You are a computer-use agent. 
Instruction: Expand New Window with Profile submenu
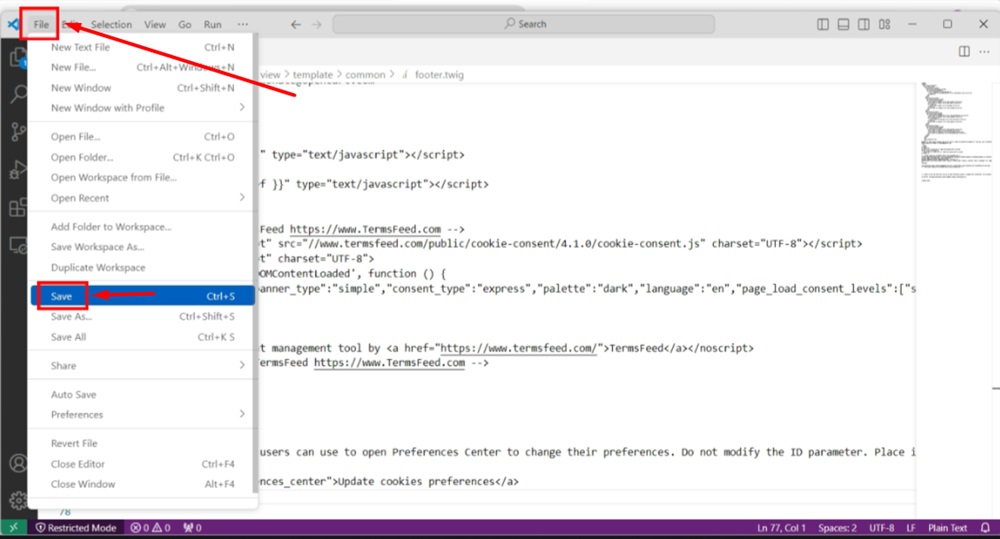[143, 108]
